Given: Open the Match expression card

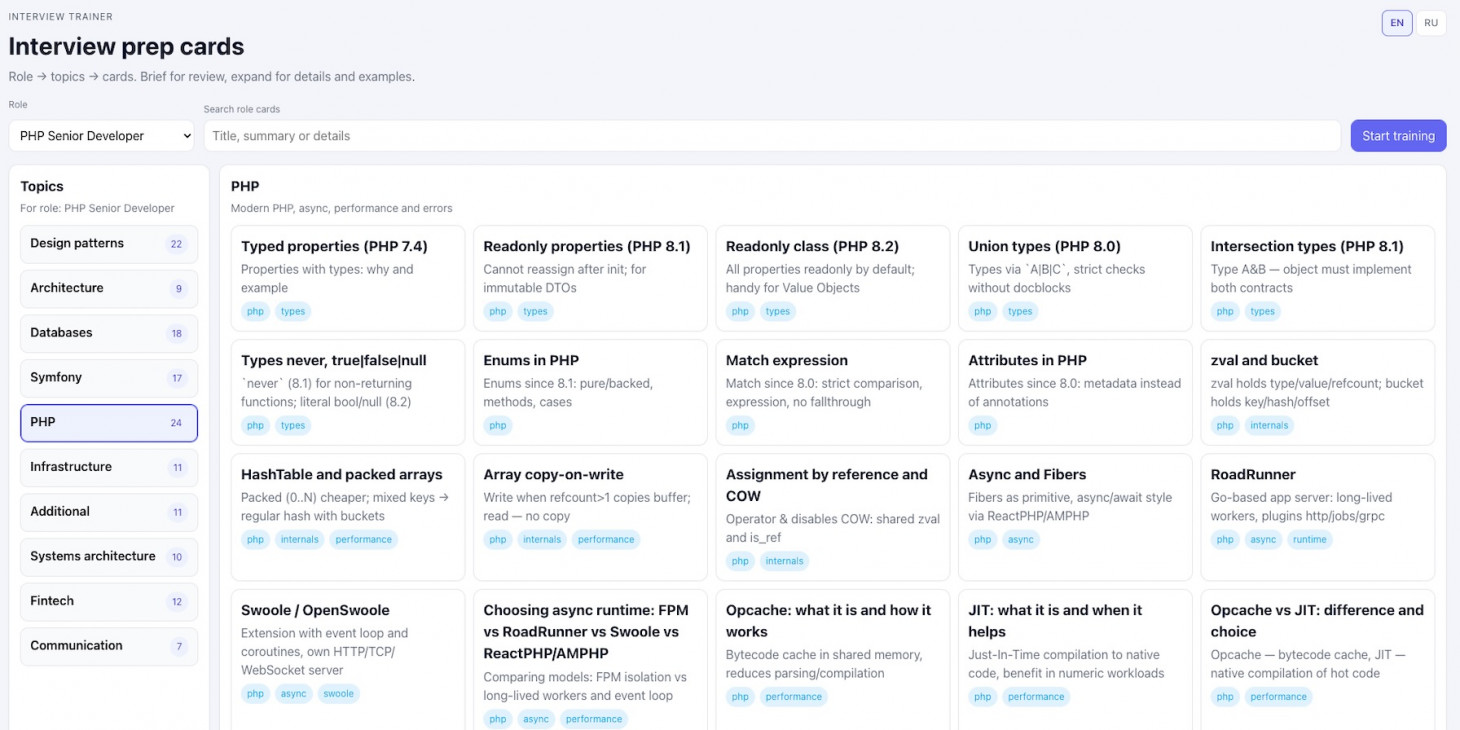Looking at the screenshot, I should pos(786,361).
